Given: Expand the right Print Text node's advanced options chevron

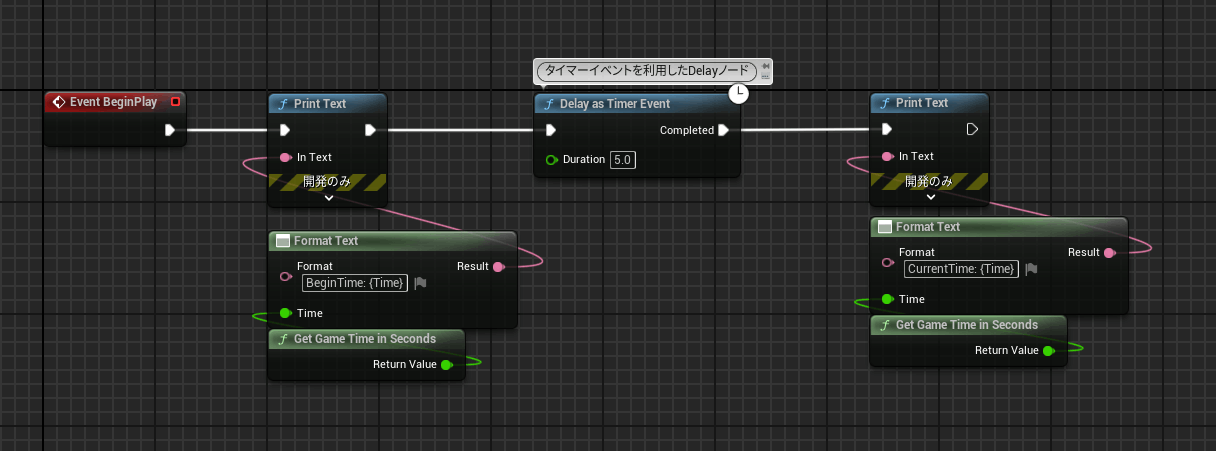Looking at the screenshot, I should click(930, 197).
